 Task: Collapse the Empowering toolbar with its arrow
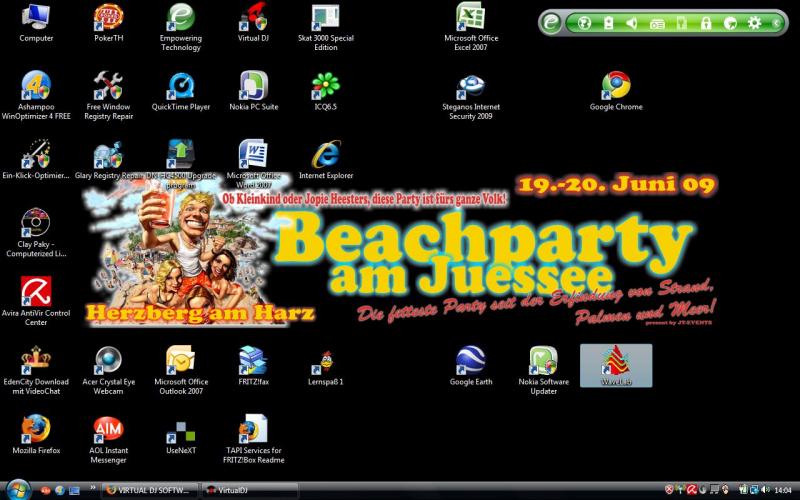[776, 23]
